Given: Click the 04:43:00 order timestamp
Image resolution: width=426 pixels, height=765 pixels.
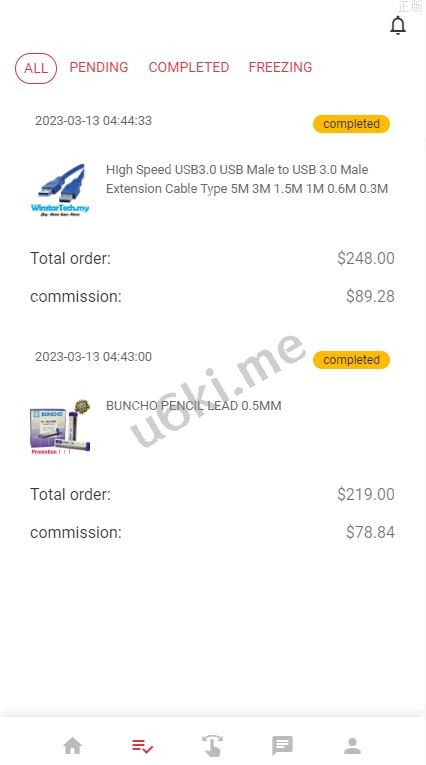Looking at the screenshot, I should pos(93,357).
